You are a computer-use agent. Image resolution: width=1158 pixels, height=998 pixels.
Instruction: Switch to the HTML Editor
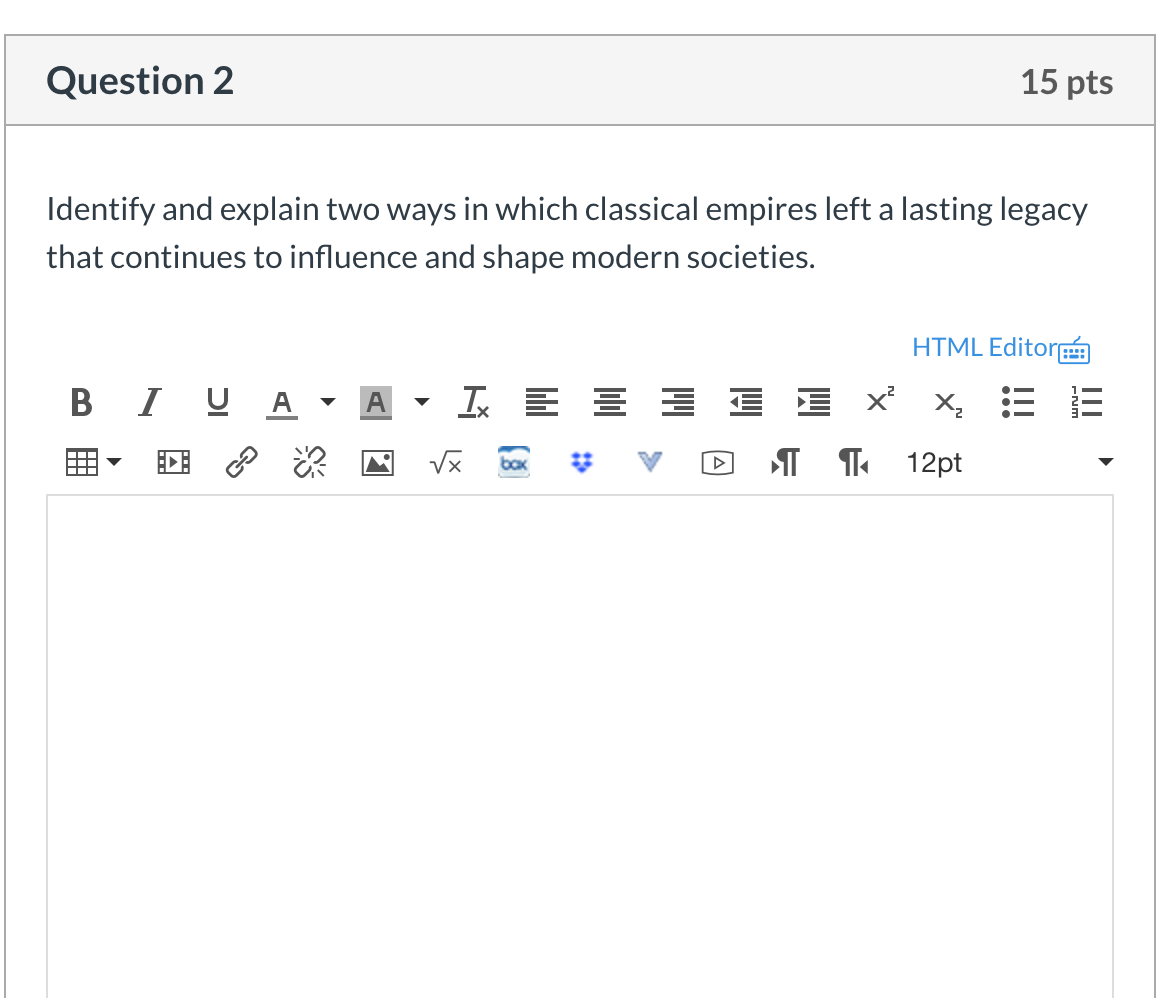click(999, 347)
